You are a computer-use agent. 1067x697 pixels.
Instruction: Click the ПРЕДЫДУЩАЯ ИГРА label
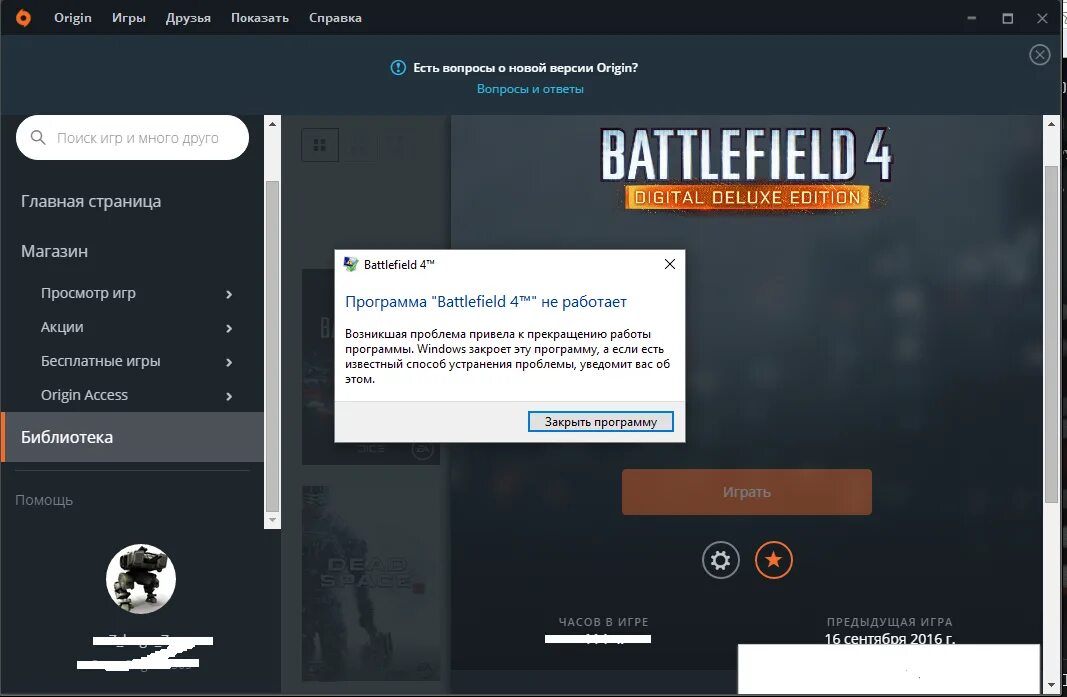tap(889, 621)
